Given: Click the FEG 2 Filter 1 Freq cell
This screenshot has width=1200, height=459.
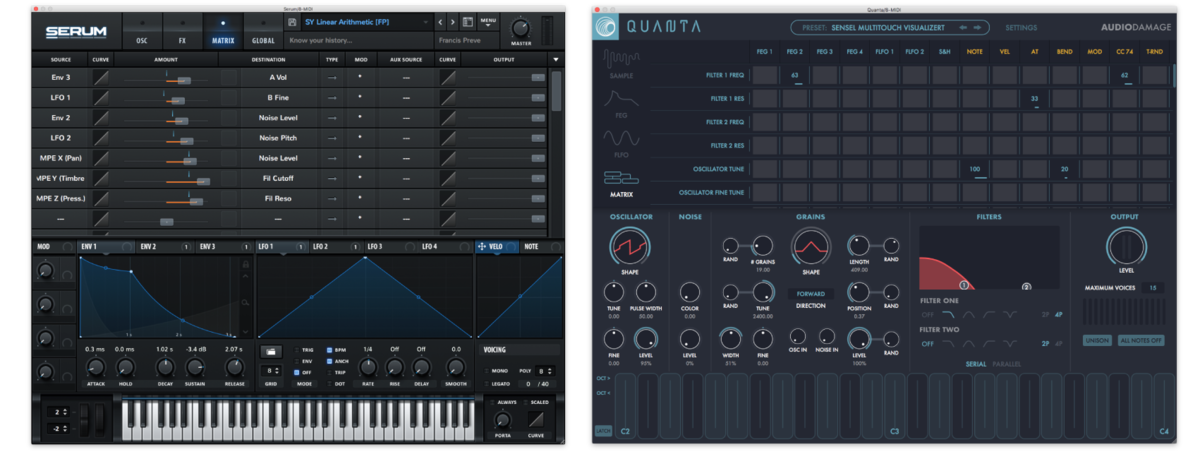Looking at the screenshot, I should coord(794,75).
